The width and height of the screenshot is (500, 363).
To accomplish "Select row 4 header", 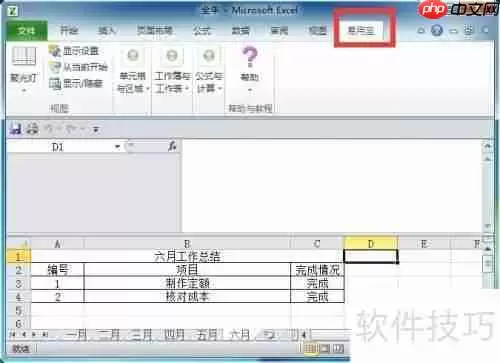I will click(19, 297).
